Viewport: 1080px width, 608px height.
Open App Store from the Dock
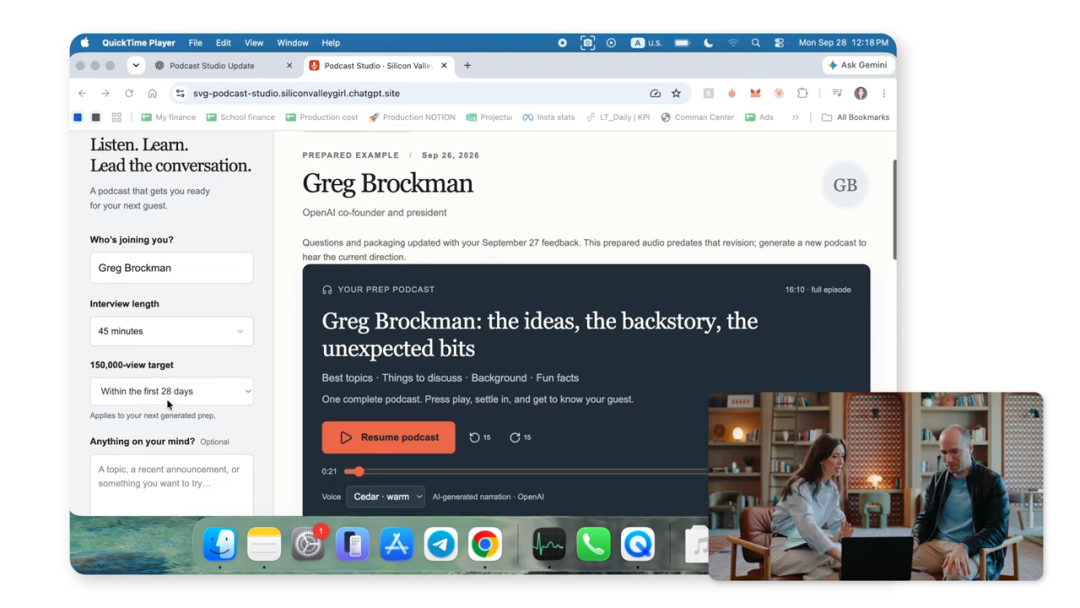pos(397,544)
